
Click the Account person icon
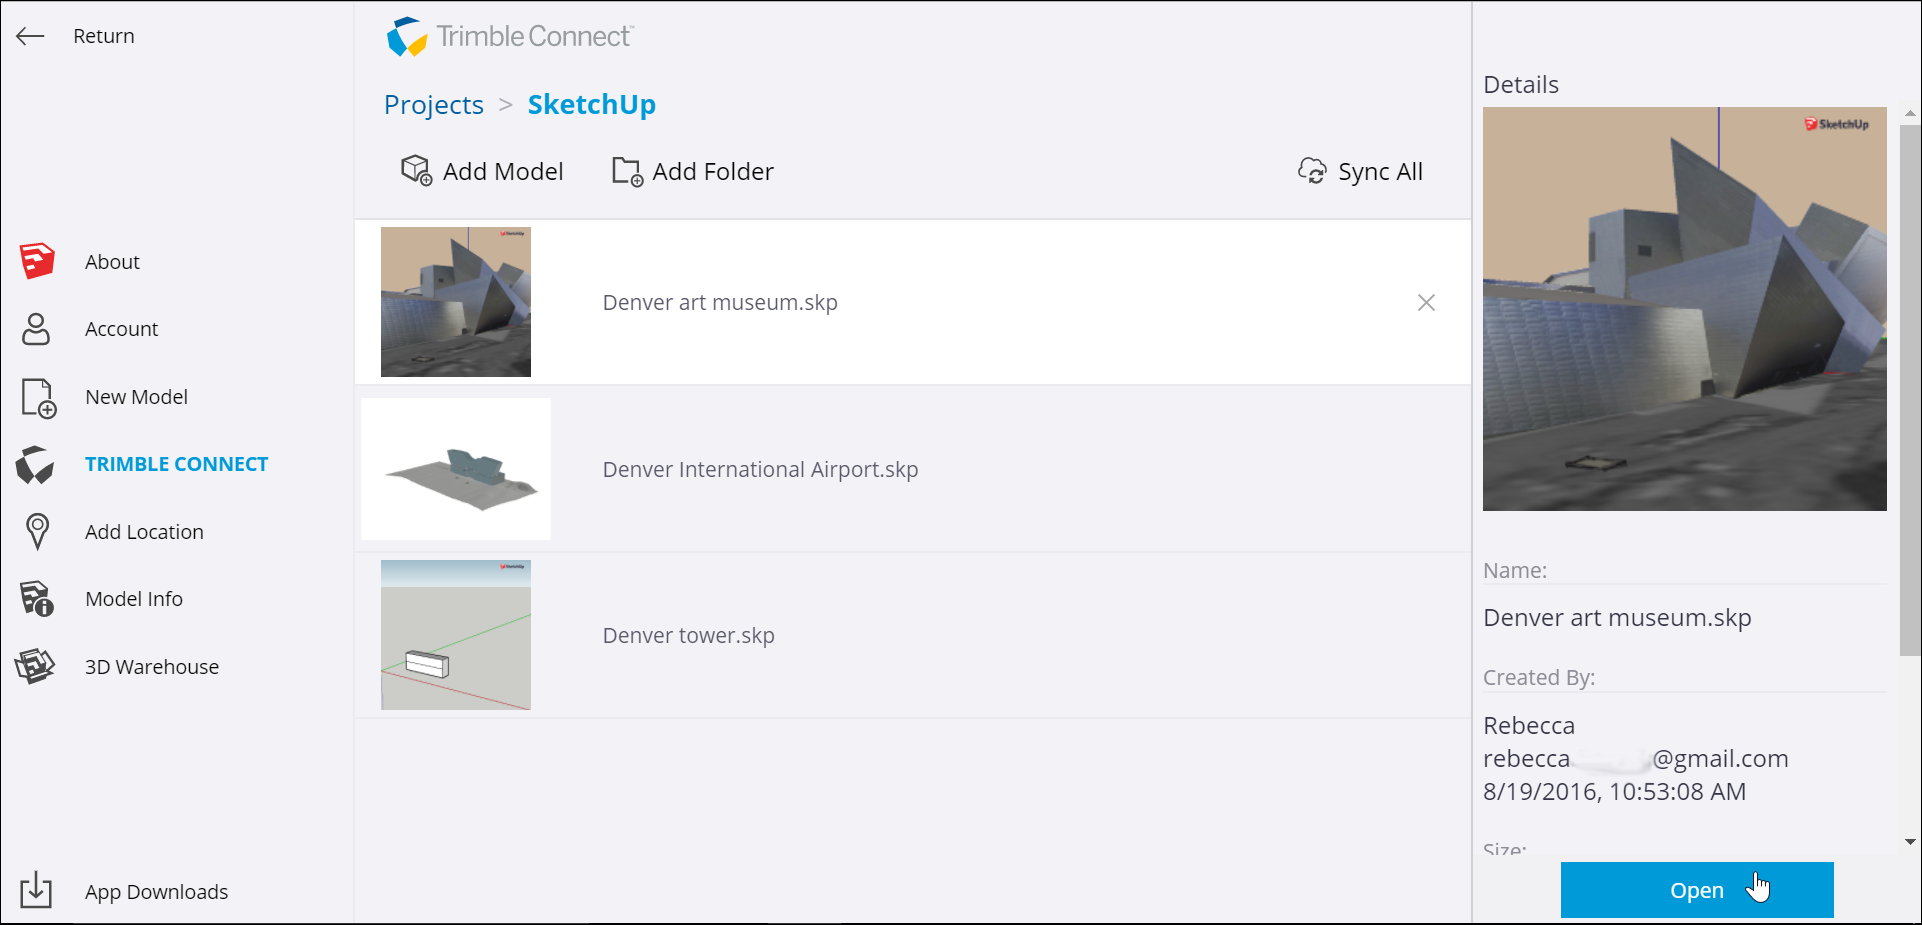click(36, 329)
